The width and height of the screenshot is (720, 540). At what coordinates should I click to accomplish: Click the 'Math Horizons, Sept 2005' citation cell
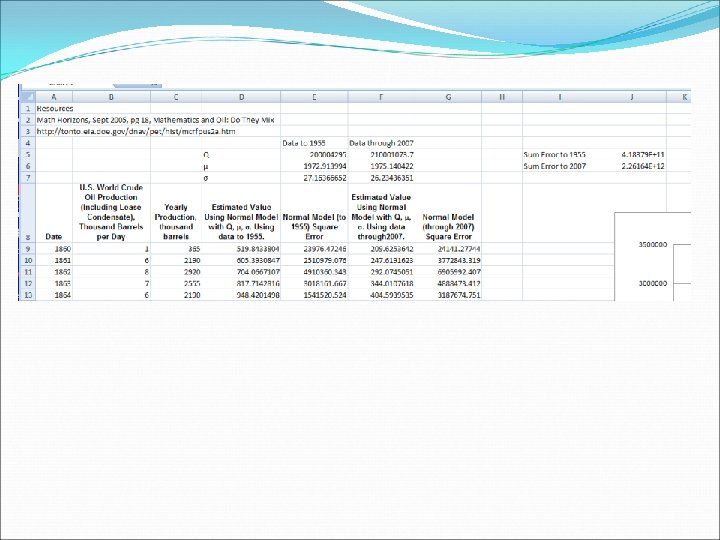pos(155,120)
